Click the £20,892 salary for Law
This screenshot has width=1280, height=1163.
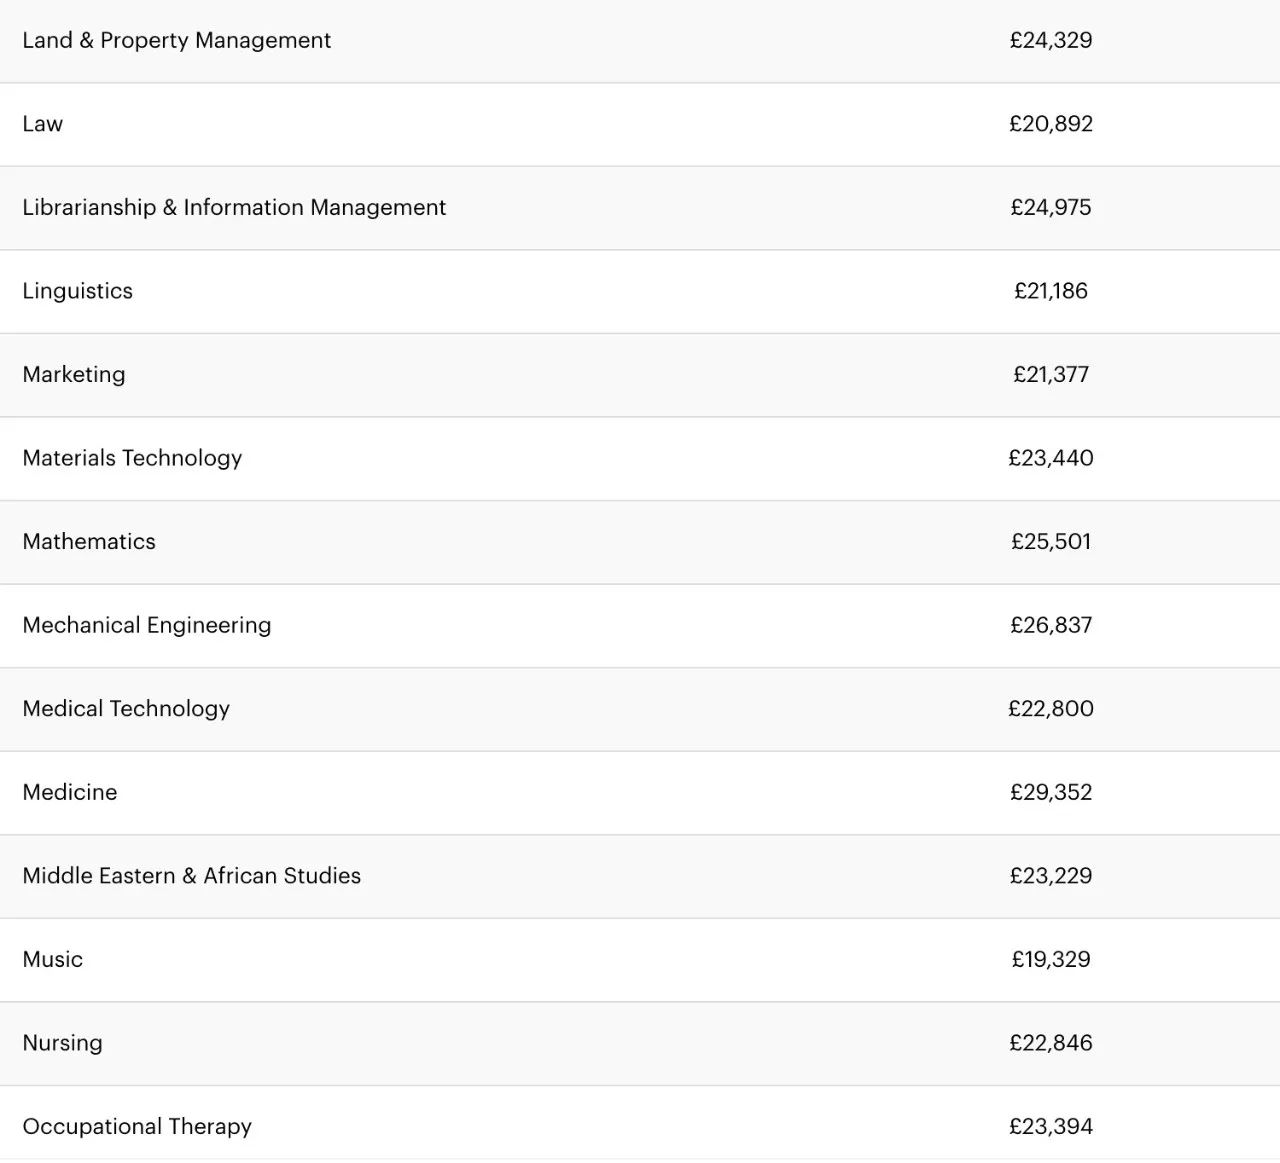tap(1051, 124)
